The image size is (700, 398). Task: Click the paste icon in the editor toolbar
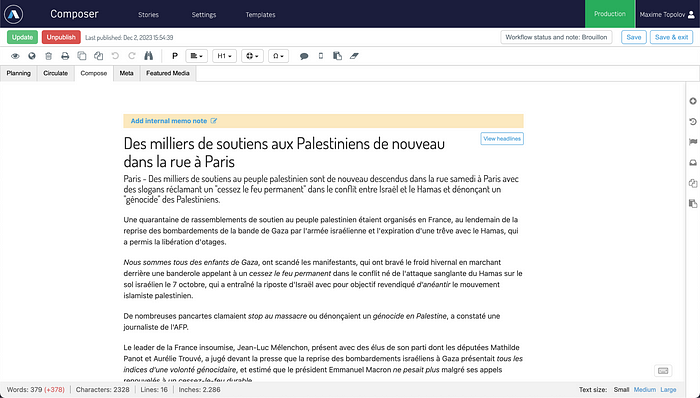point(338,56)
